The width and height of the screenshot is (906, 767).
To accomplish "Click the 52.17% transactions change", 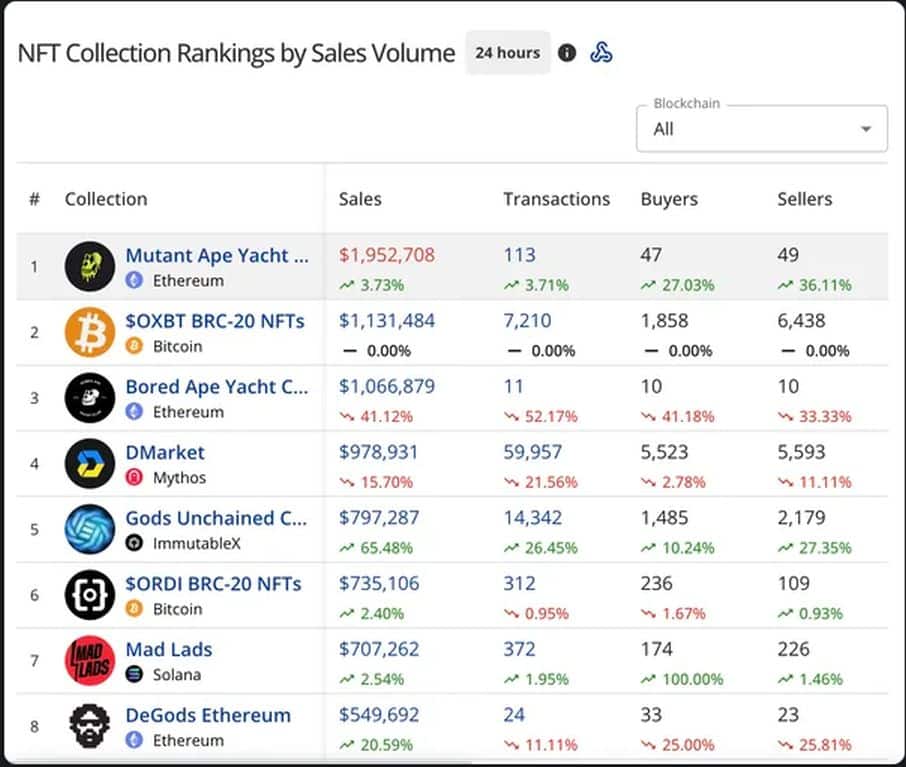I will click(x=541, y=416).
